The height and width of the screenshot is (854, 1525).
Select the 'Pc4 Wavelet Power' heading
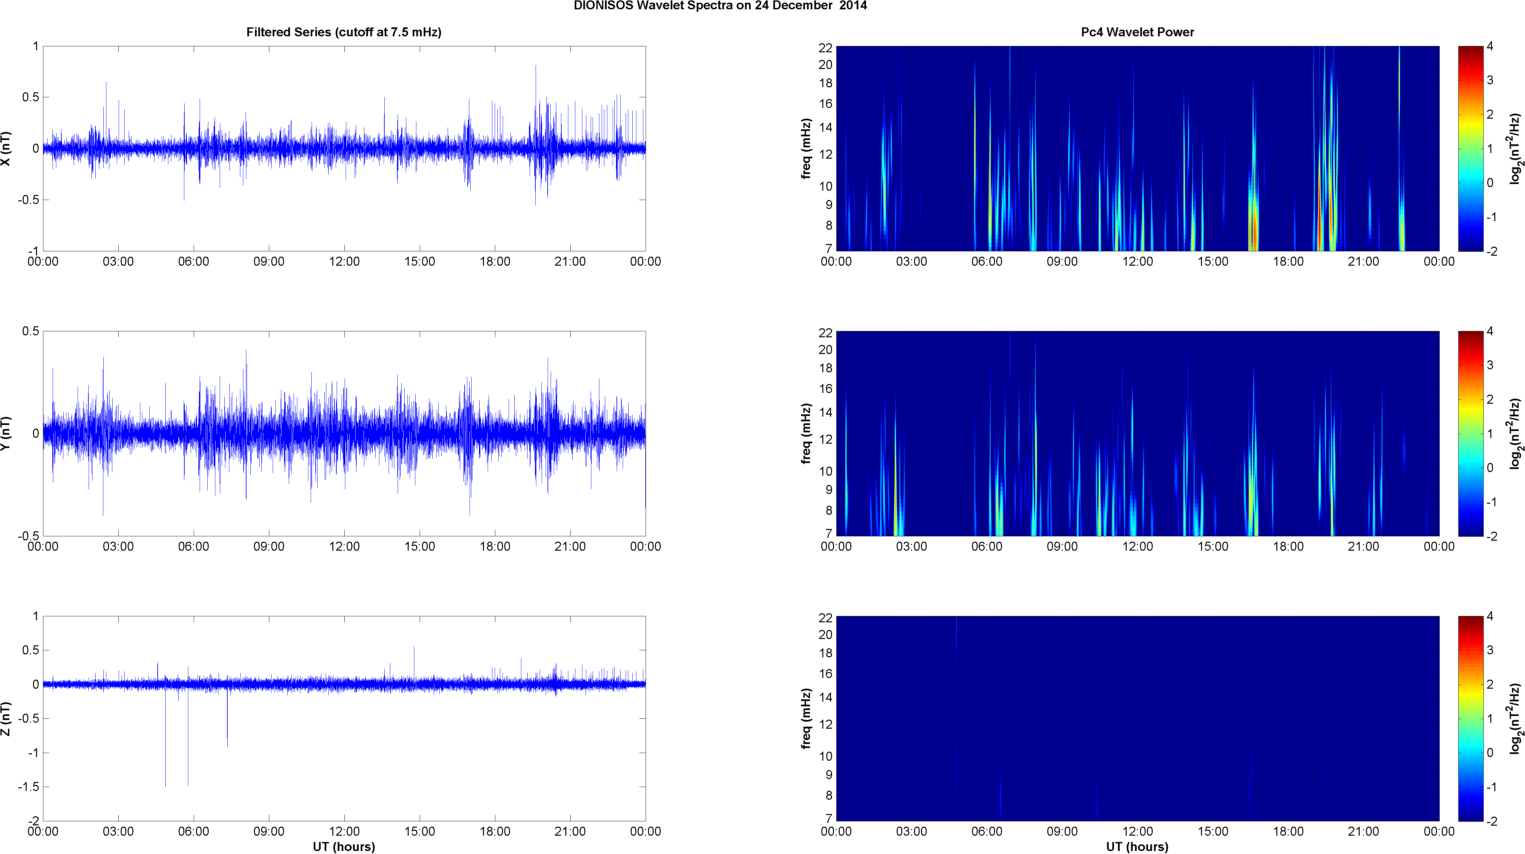[x=1137, y=32]
